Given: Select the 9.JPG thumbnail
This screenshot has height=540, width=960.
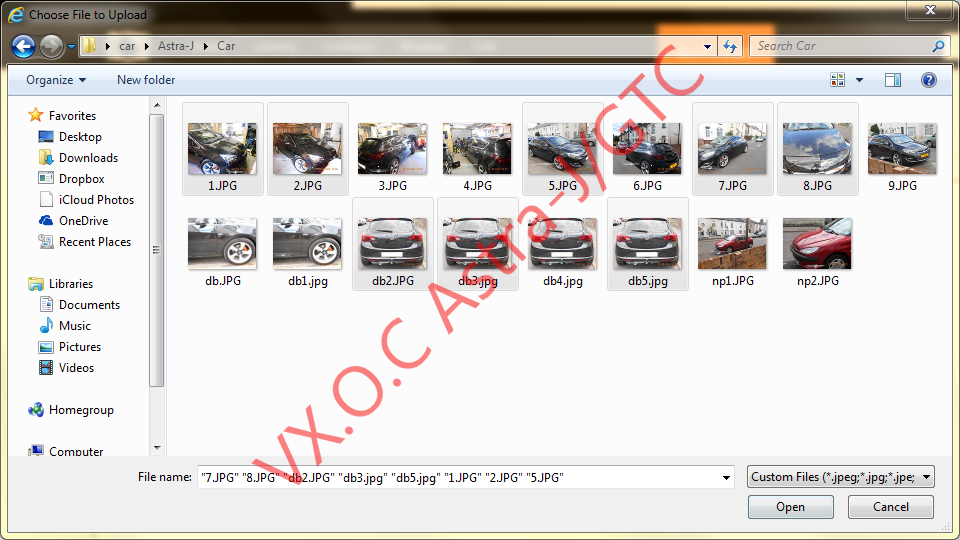Looking at the screenshot, I should (x=902, y=149).
